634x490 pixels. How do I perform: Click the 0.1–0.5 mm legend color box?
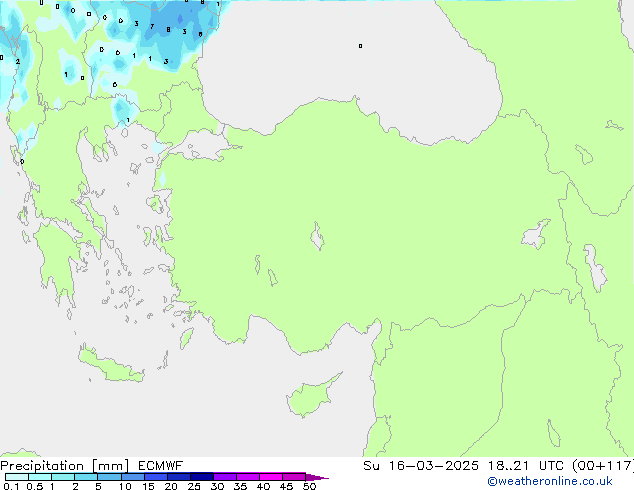(17, 477)
